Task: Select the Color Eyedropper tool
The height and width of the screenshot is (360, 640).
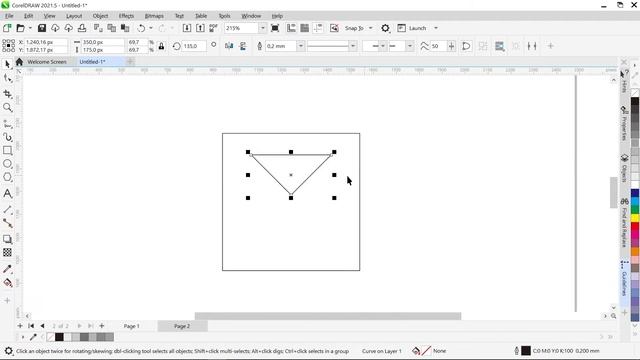Action: coord(7,269)
